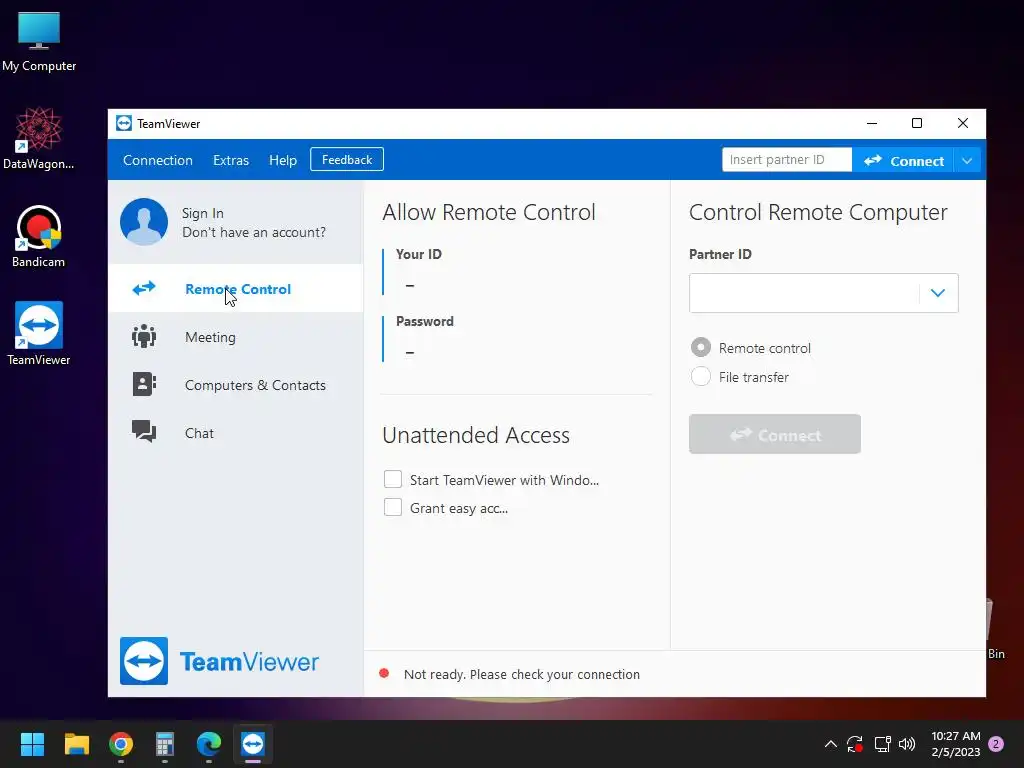The width and height of the screenshot is (1024, 768).
Task: Expand the Partner ID dropdown arrow
Action: [938, 293]
